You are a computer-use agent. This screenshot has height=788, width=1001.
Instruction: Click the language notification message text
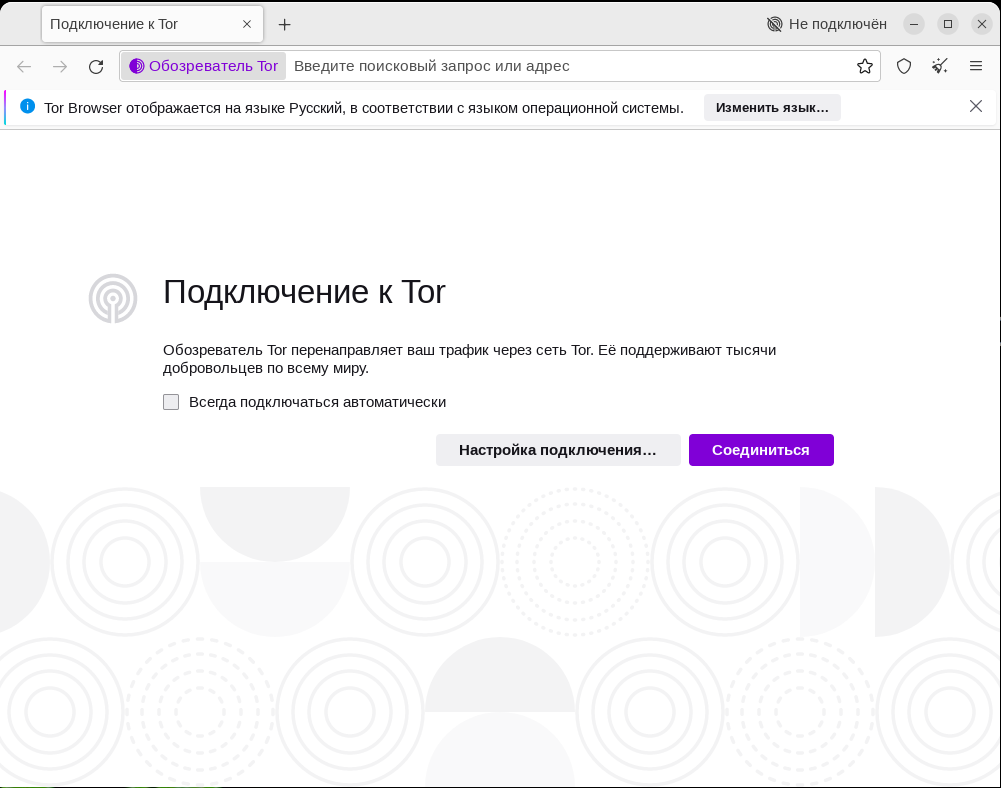[x=364, y=108]
